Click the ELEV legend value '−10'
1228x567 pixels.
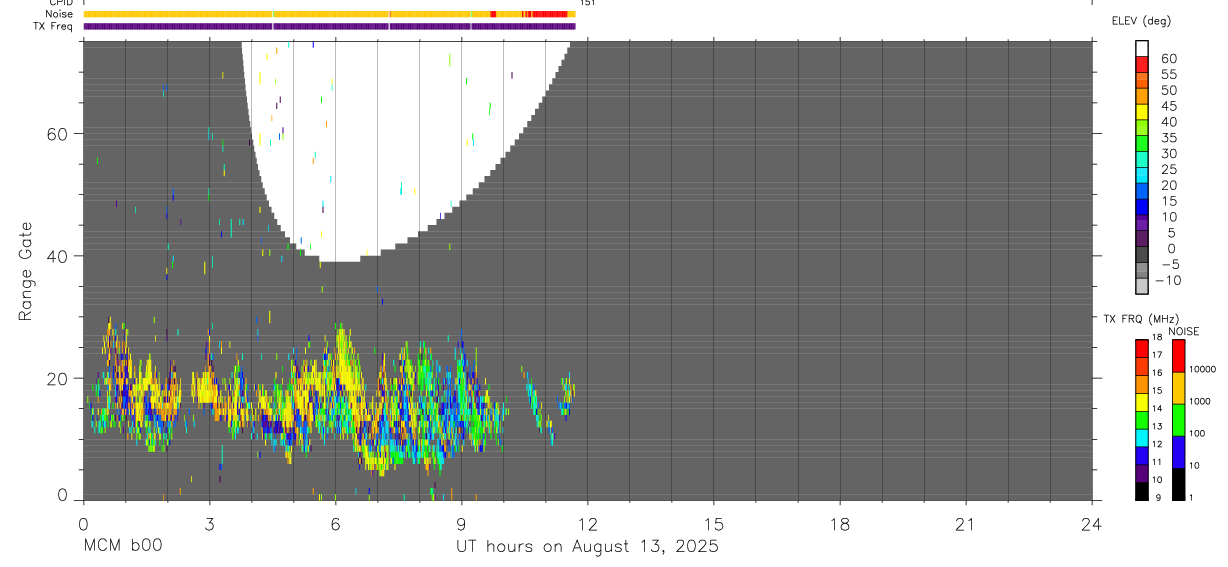(x=1166, y=280)
